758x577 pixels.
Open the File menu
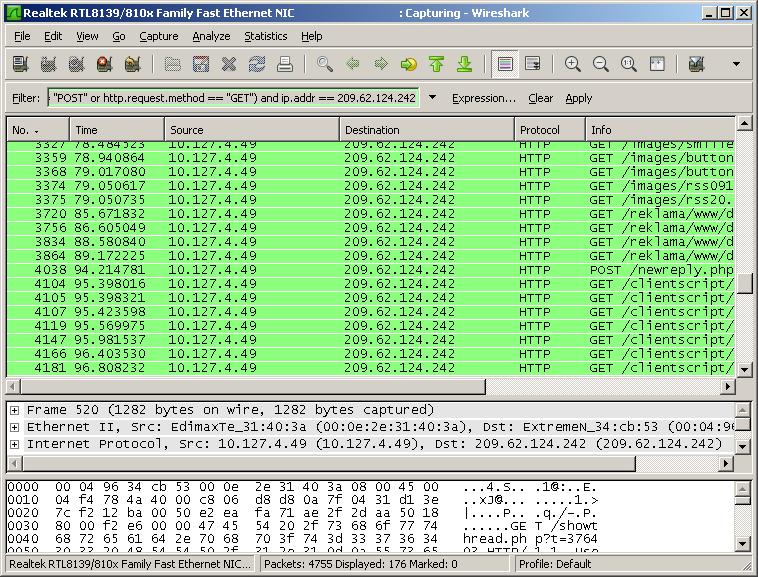tap(22, 36)
